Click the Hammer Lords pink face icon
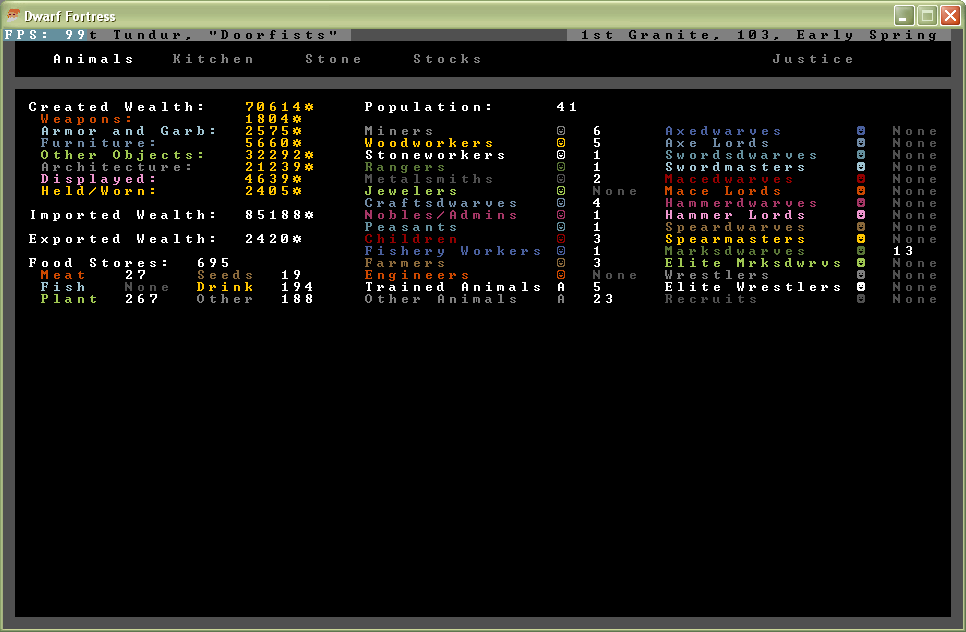The width and height of the screenshot is (966, 632). pyautogui.click(x=861, y=215)
